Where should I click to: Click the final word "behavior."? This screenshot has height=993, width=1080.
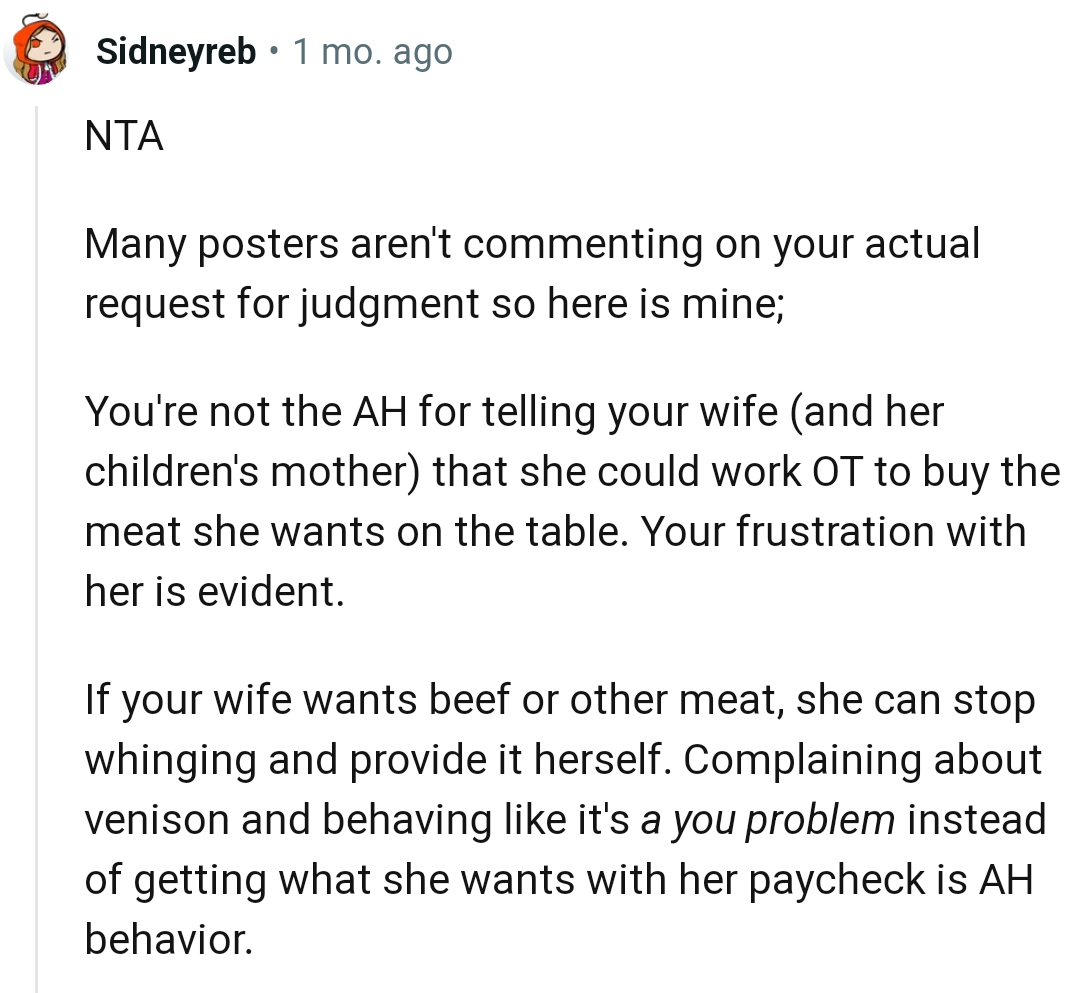168,940
